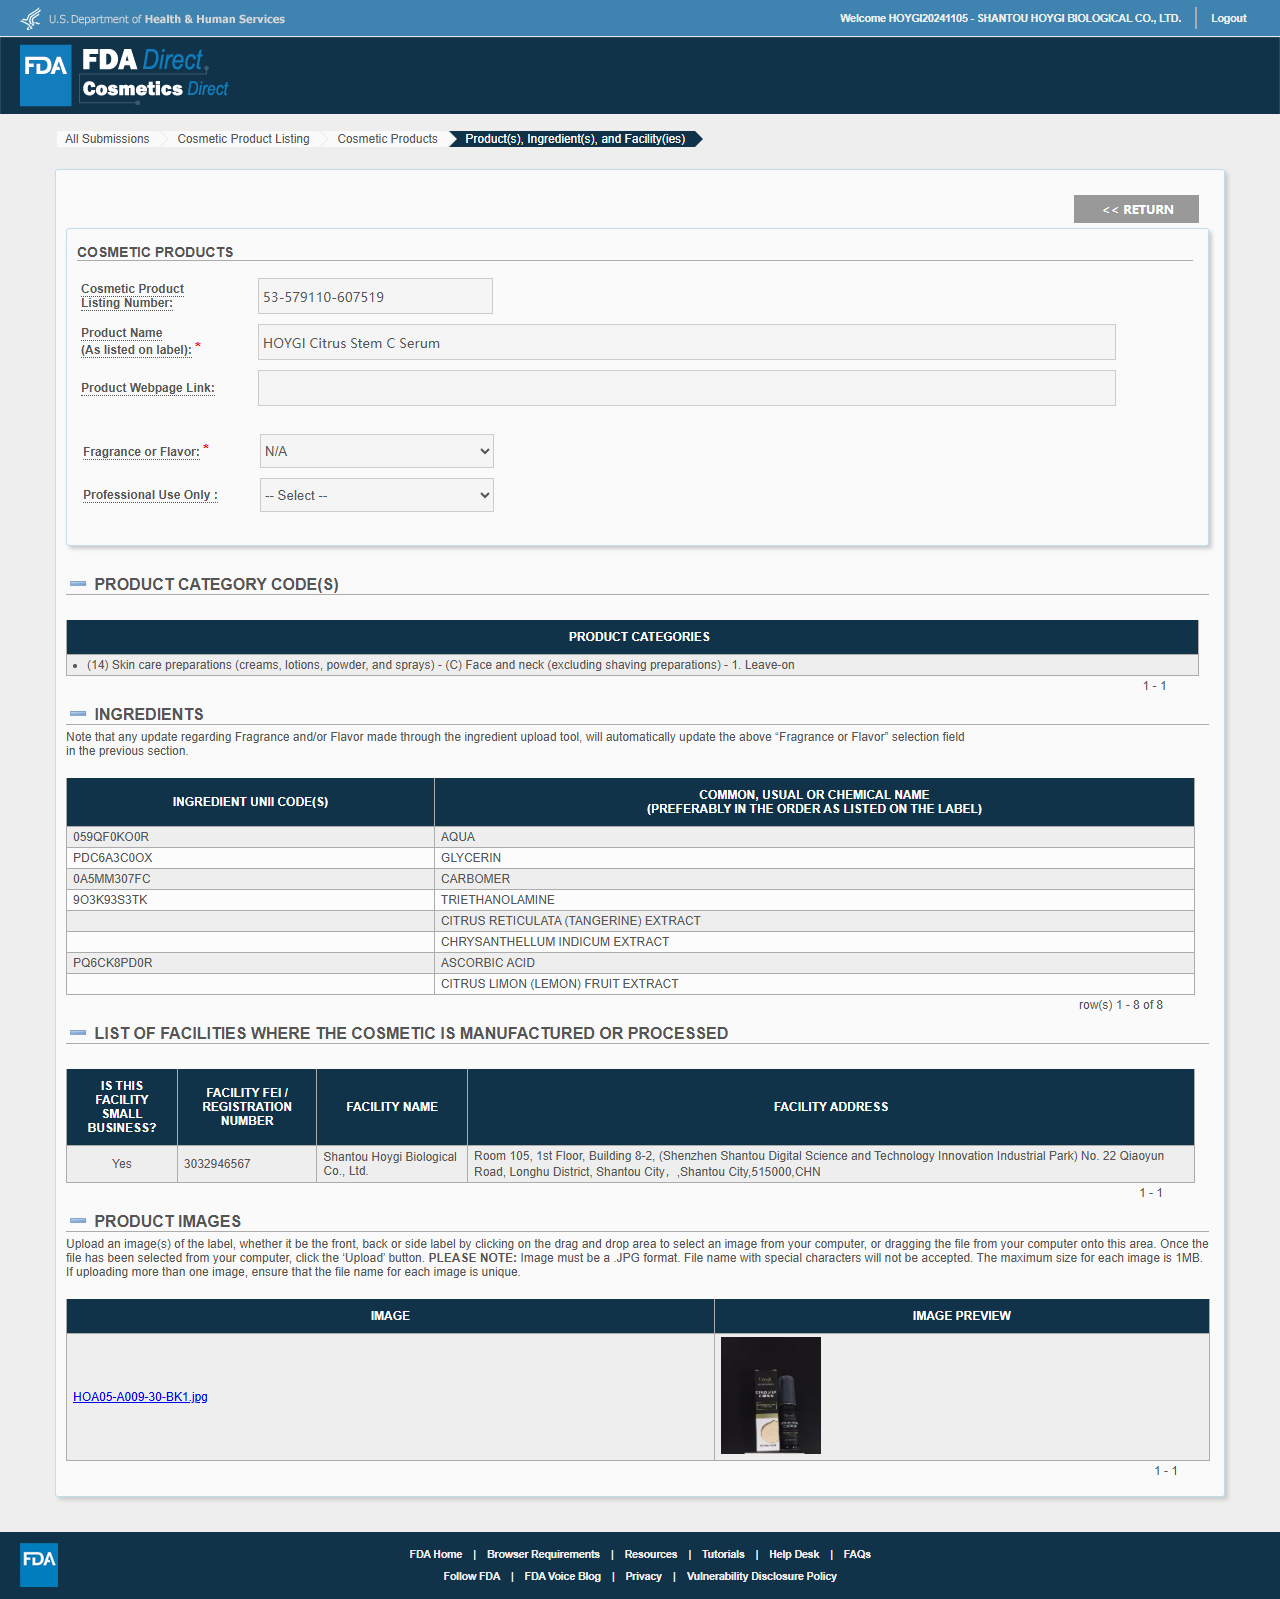
Task: Click the 'row(s) 1 - 8 of 8' pagination text
Action: coord(1121,1005)
